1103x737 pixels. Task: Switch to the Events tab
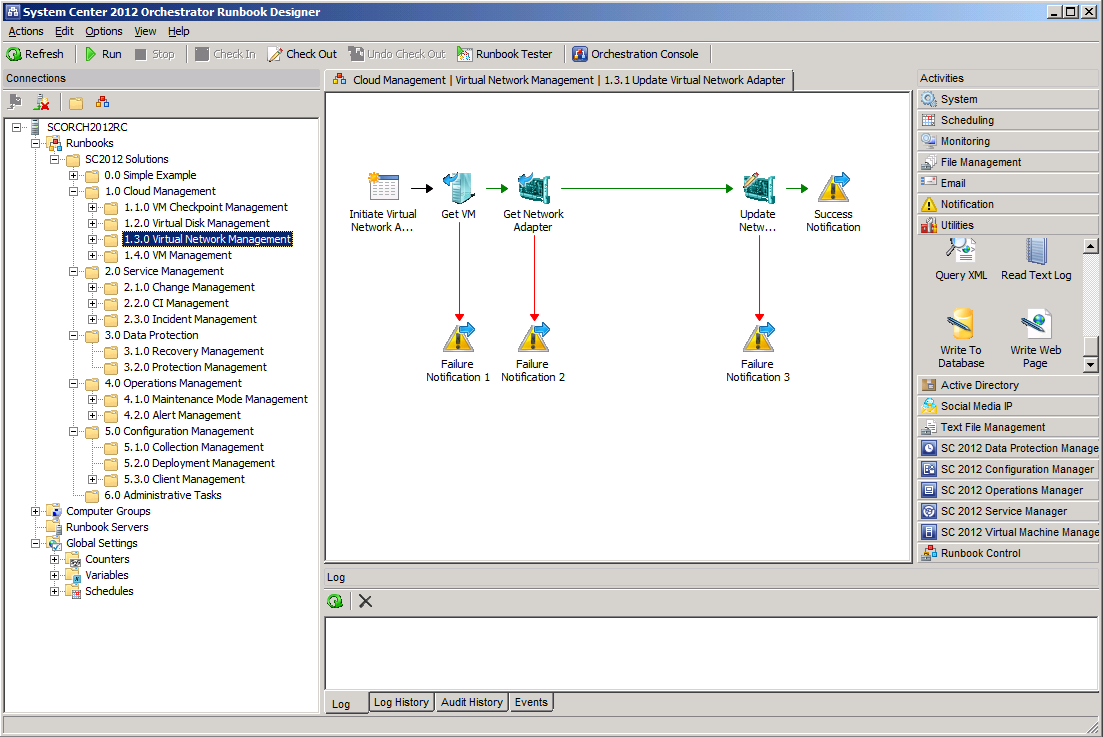531,702
